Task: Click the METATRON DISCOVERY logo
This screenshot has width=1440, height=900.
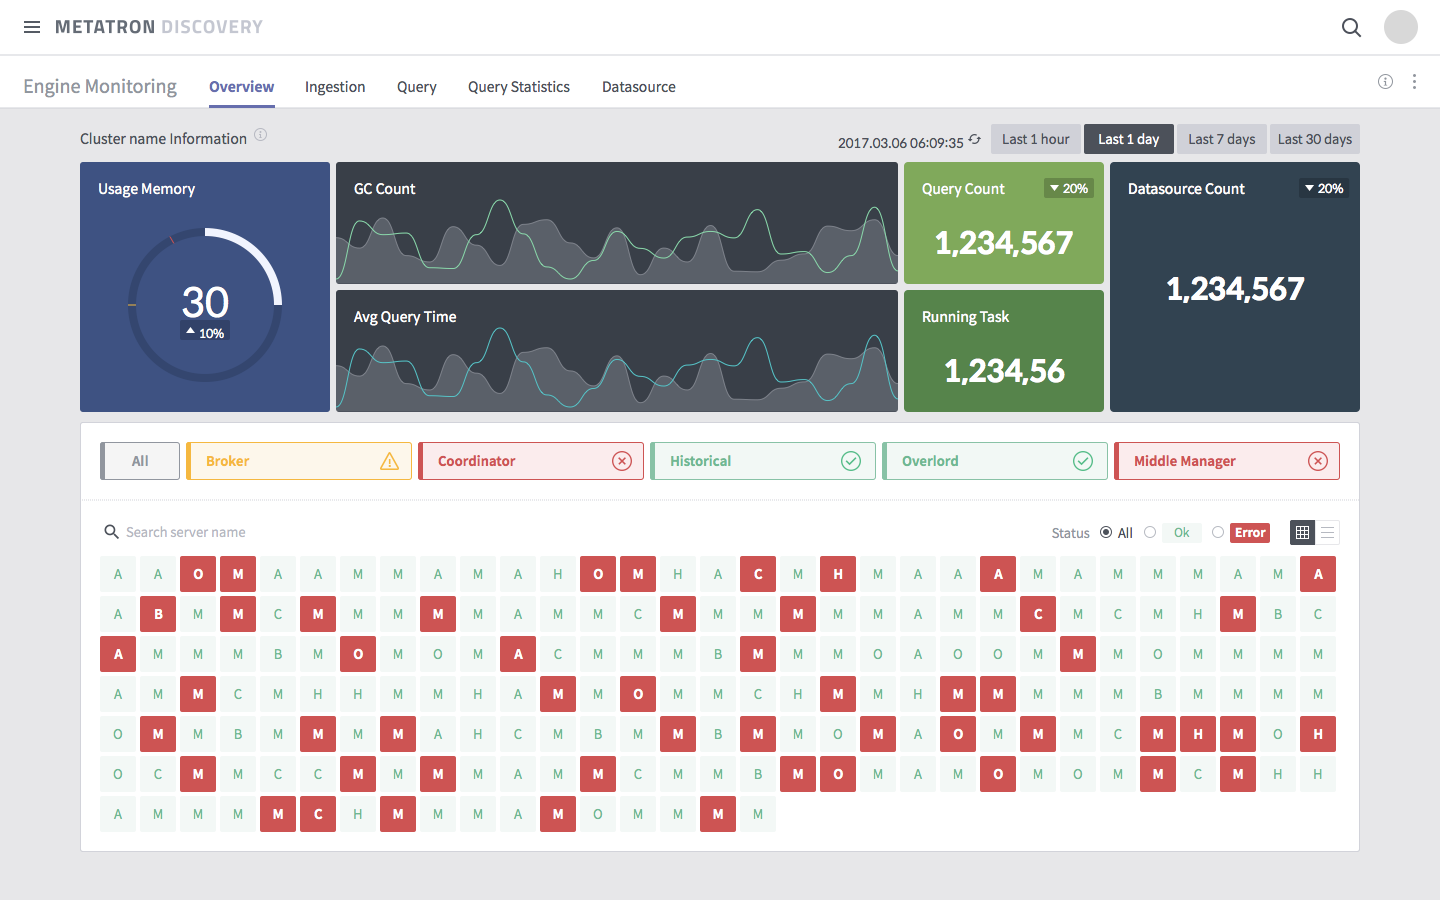Action: coord(159,27)
